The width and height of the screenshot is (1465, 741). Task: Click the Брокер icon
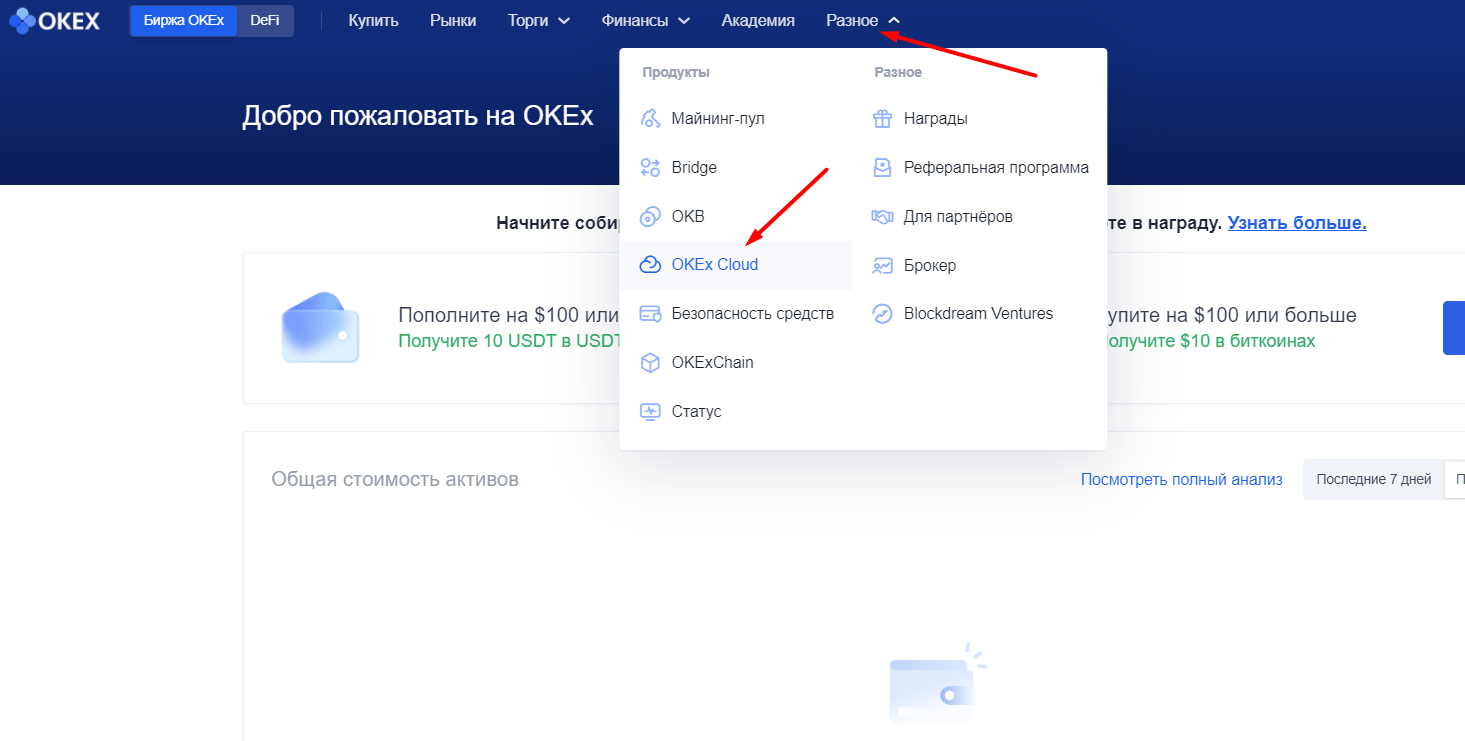pos(882,265)
